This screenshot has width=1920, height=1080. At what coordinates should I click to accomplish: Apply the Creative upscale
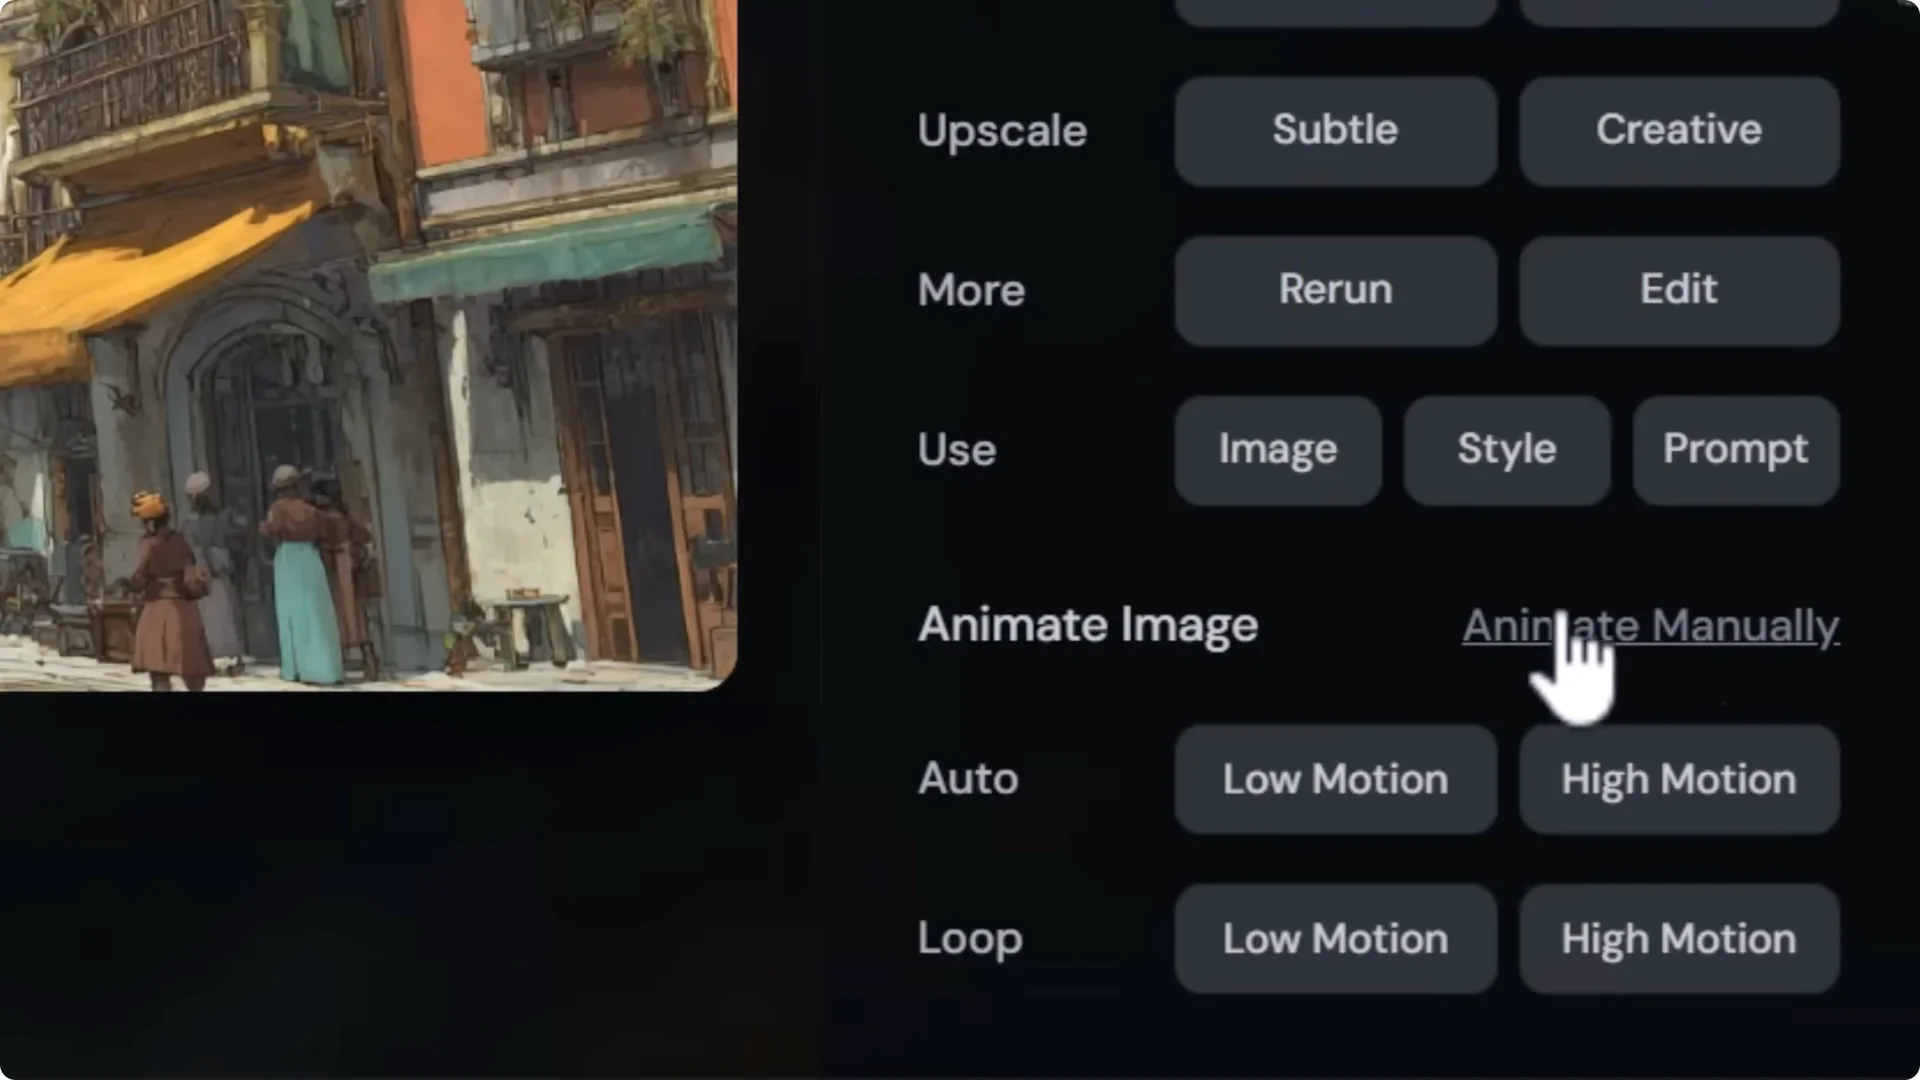(x=1678, y=130)
